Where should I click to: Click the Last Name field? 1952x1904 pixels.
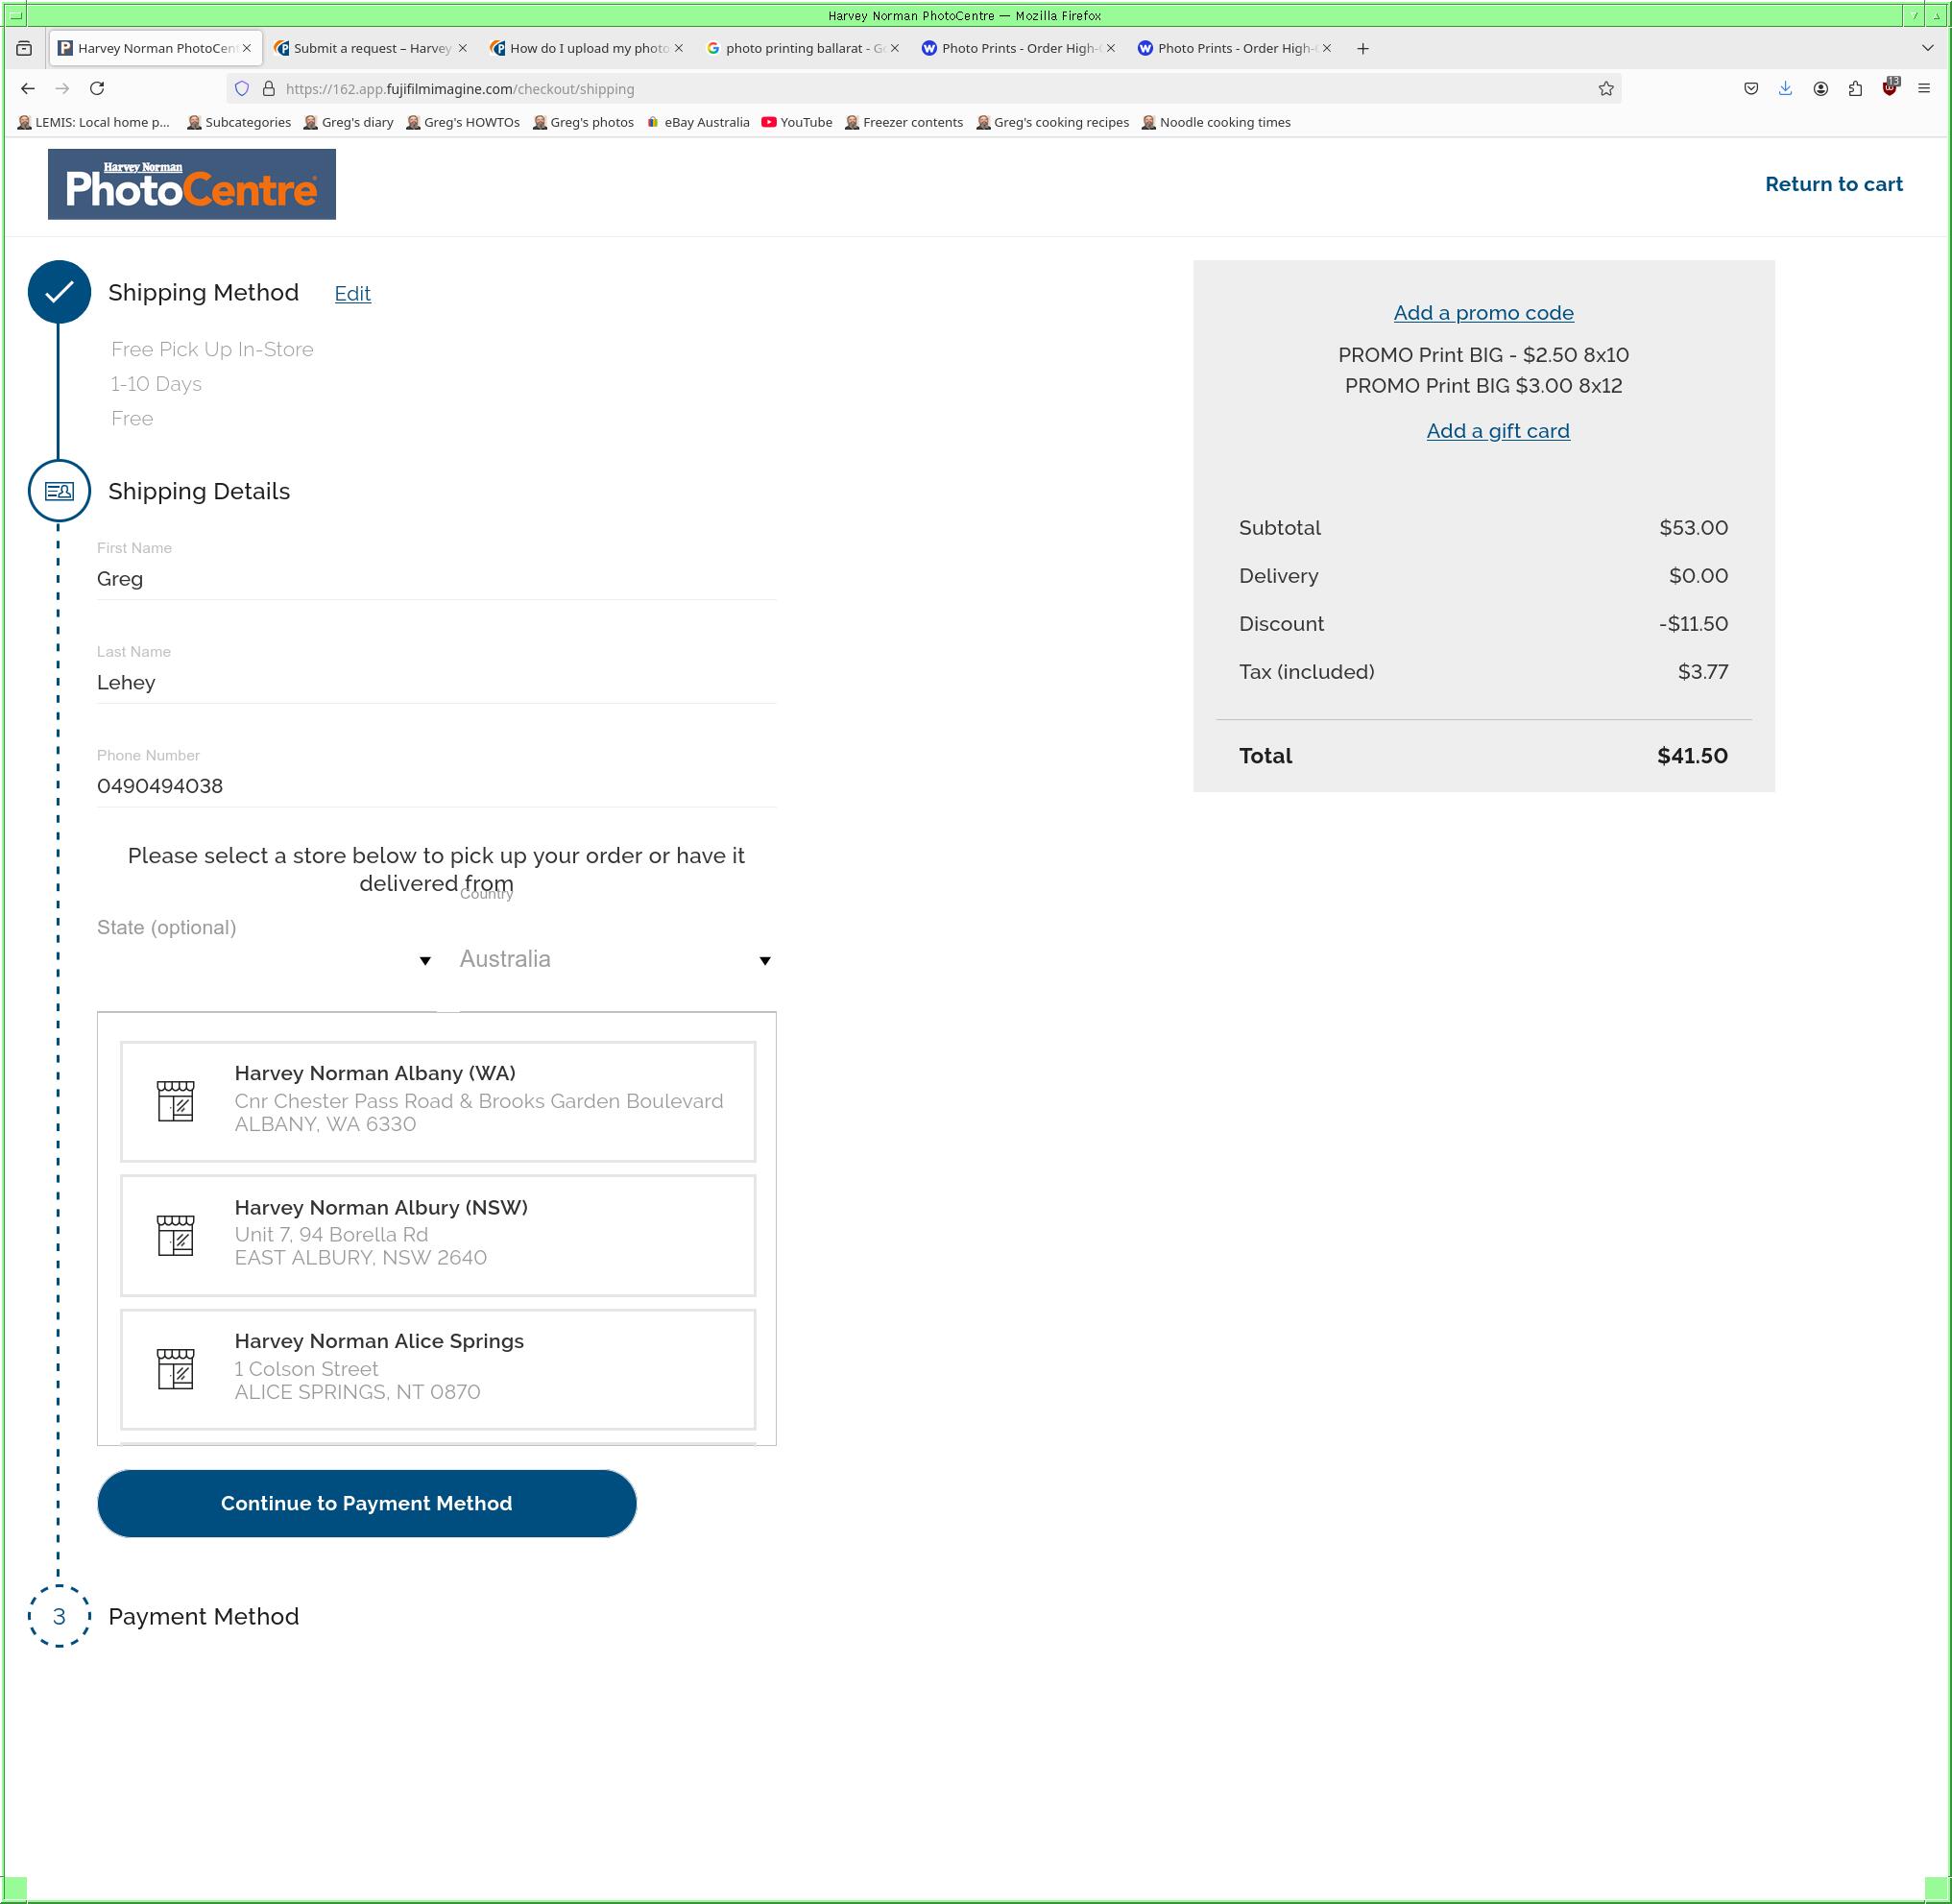[x=436, y=683]
